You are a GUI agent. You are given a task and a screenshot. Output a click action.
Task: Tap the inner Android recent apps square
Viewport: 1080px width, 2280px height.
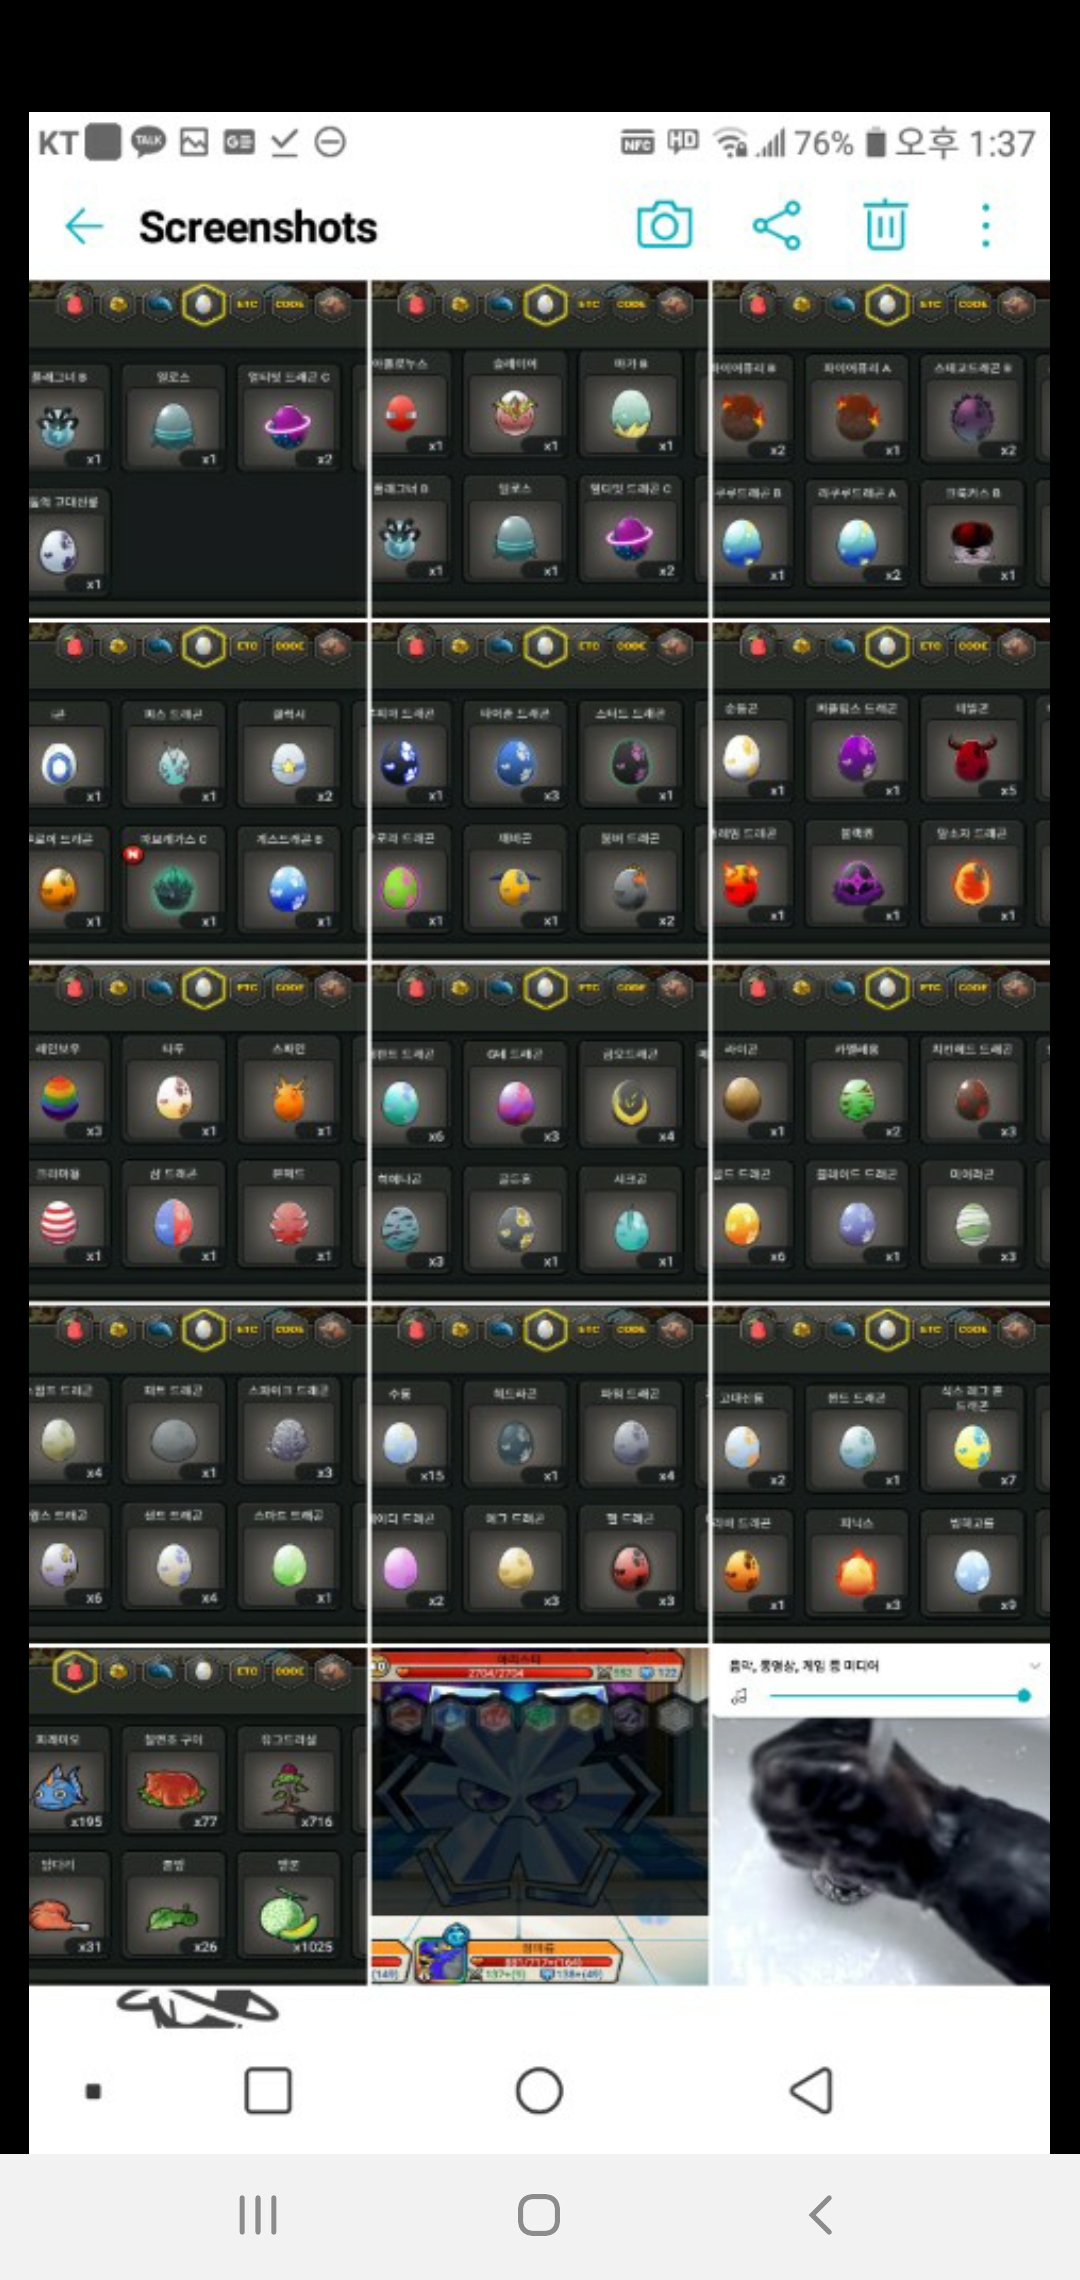(x=268, y=2090)
